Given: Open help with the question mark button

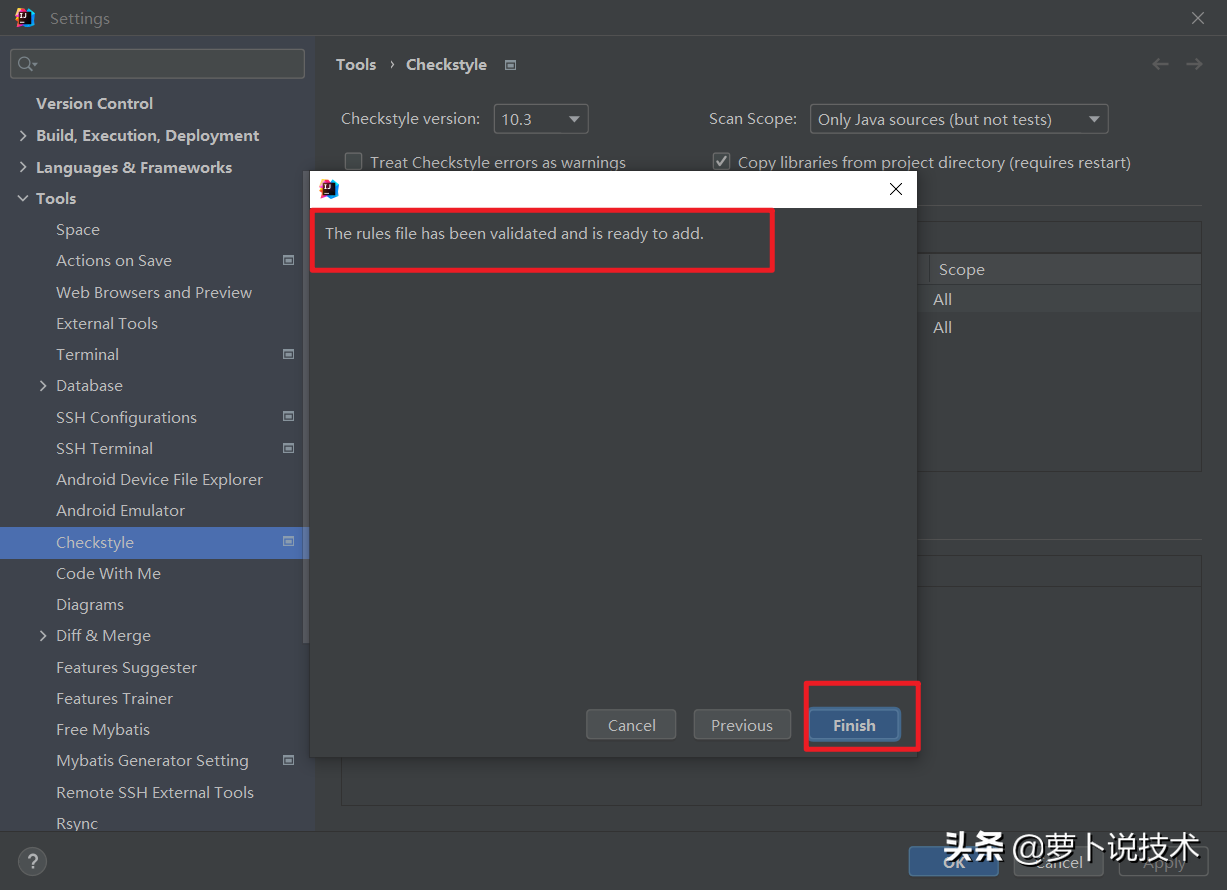Looking at the screenshot, I should (32, 861).
